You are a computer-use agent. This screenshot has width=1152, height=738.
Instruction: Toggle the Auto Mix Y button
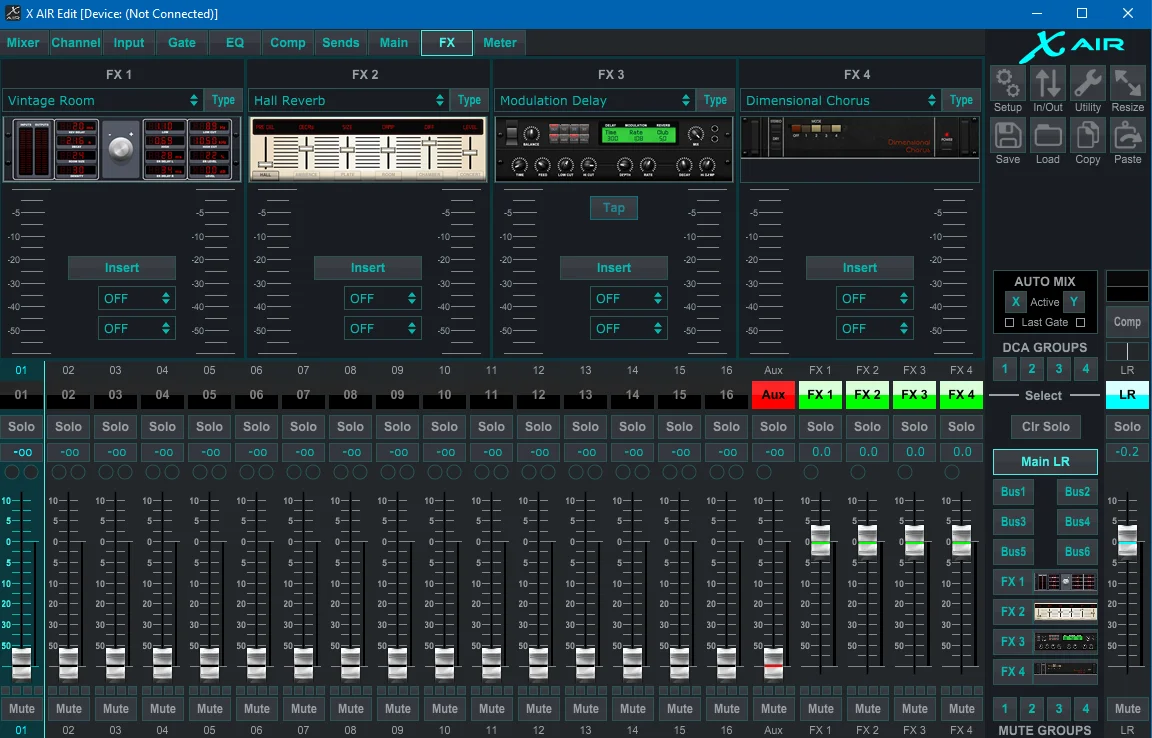1074,301
